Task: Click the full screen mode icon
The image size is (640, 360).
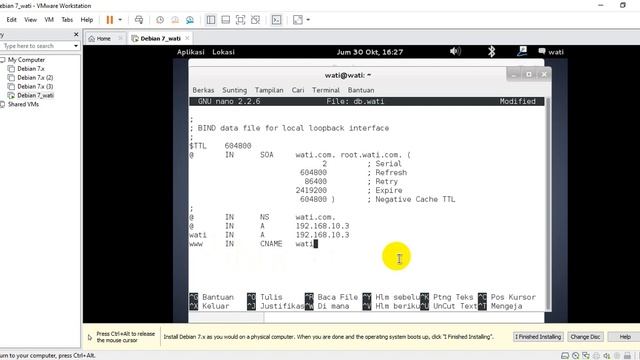Action: [240, 20]
